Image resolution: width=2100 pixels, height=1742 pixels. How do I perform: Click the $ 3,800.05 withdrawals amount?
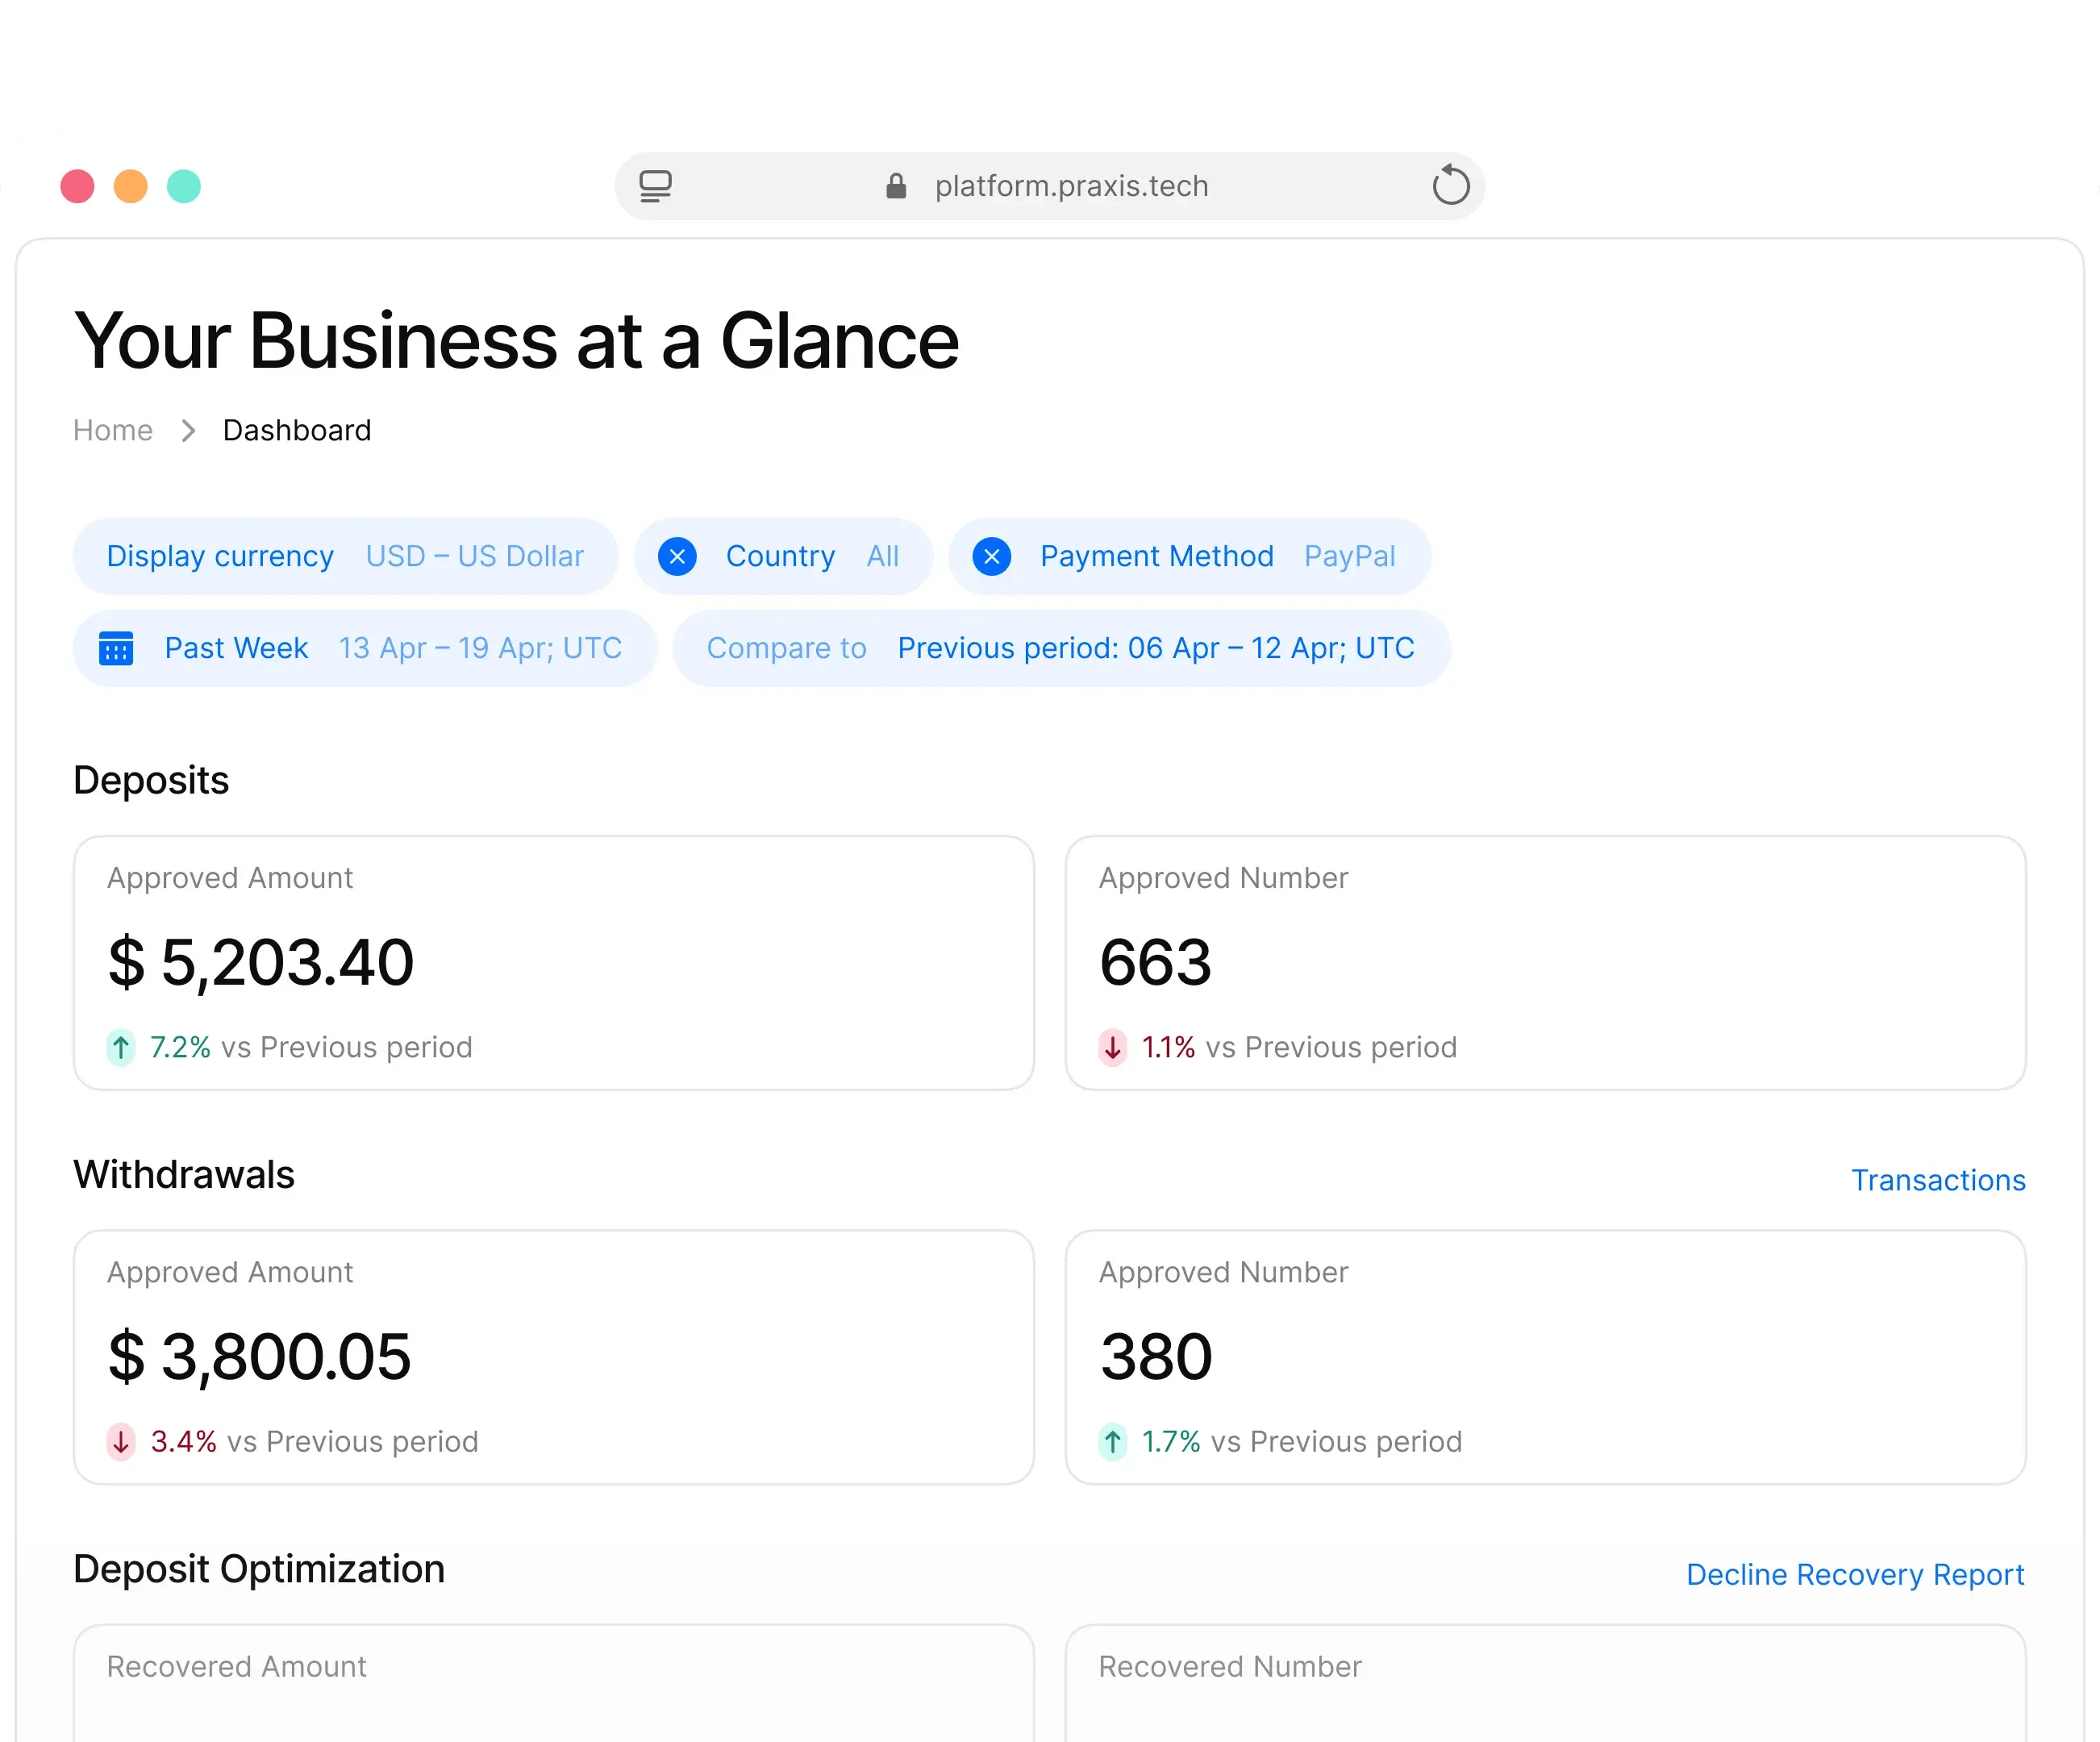click(260, 1356)
